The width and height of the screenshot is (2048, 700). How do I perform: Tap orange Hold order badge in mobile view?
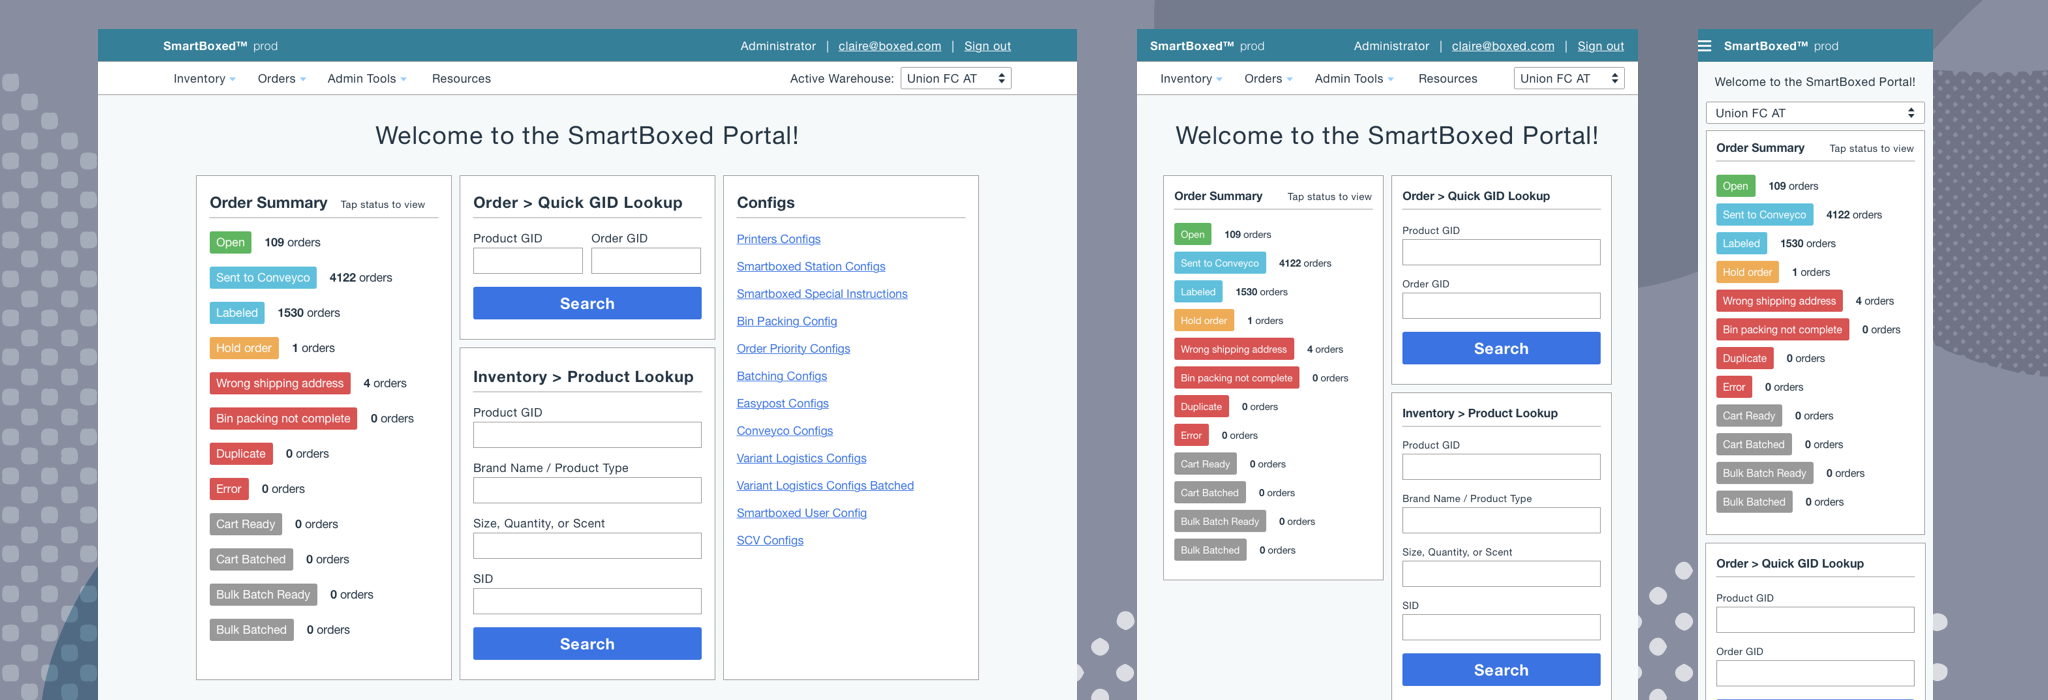click(1747, 272)
